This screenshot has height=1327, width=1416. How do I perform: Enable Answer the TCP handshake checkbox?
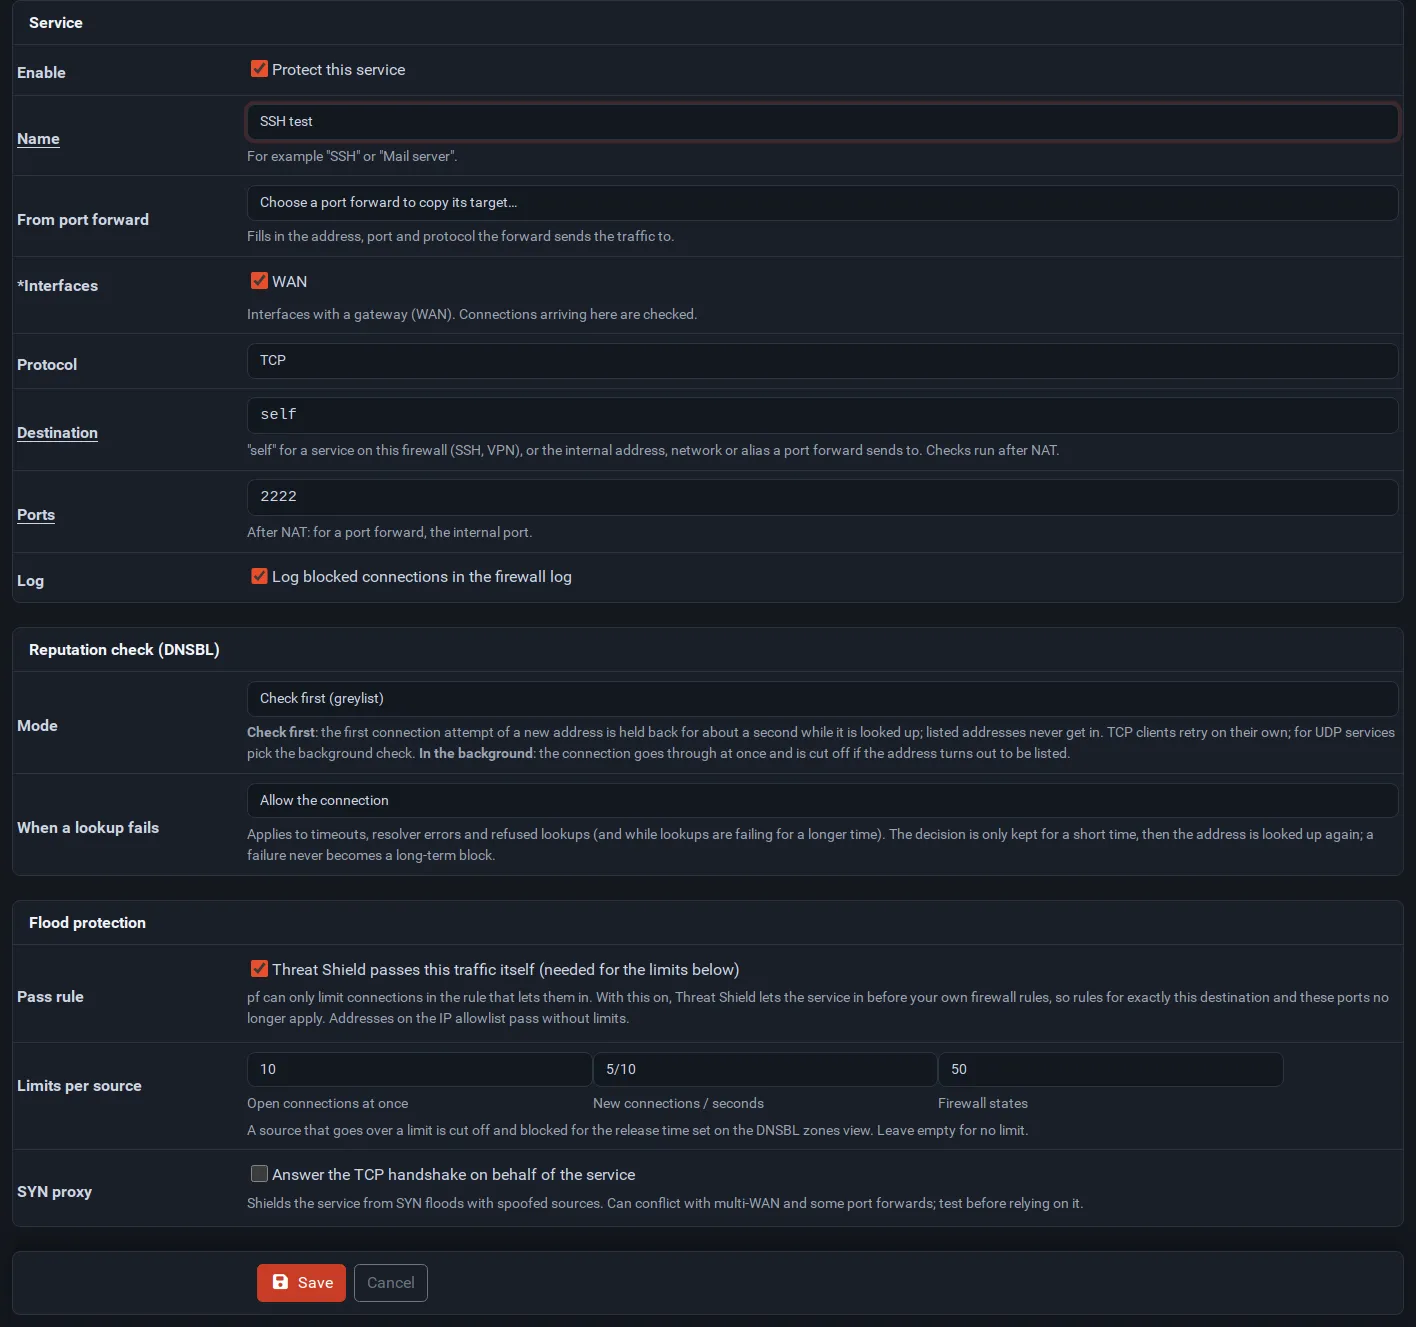coord(259,1174)
